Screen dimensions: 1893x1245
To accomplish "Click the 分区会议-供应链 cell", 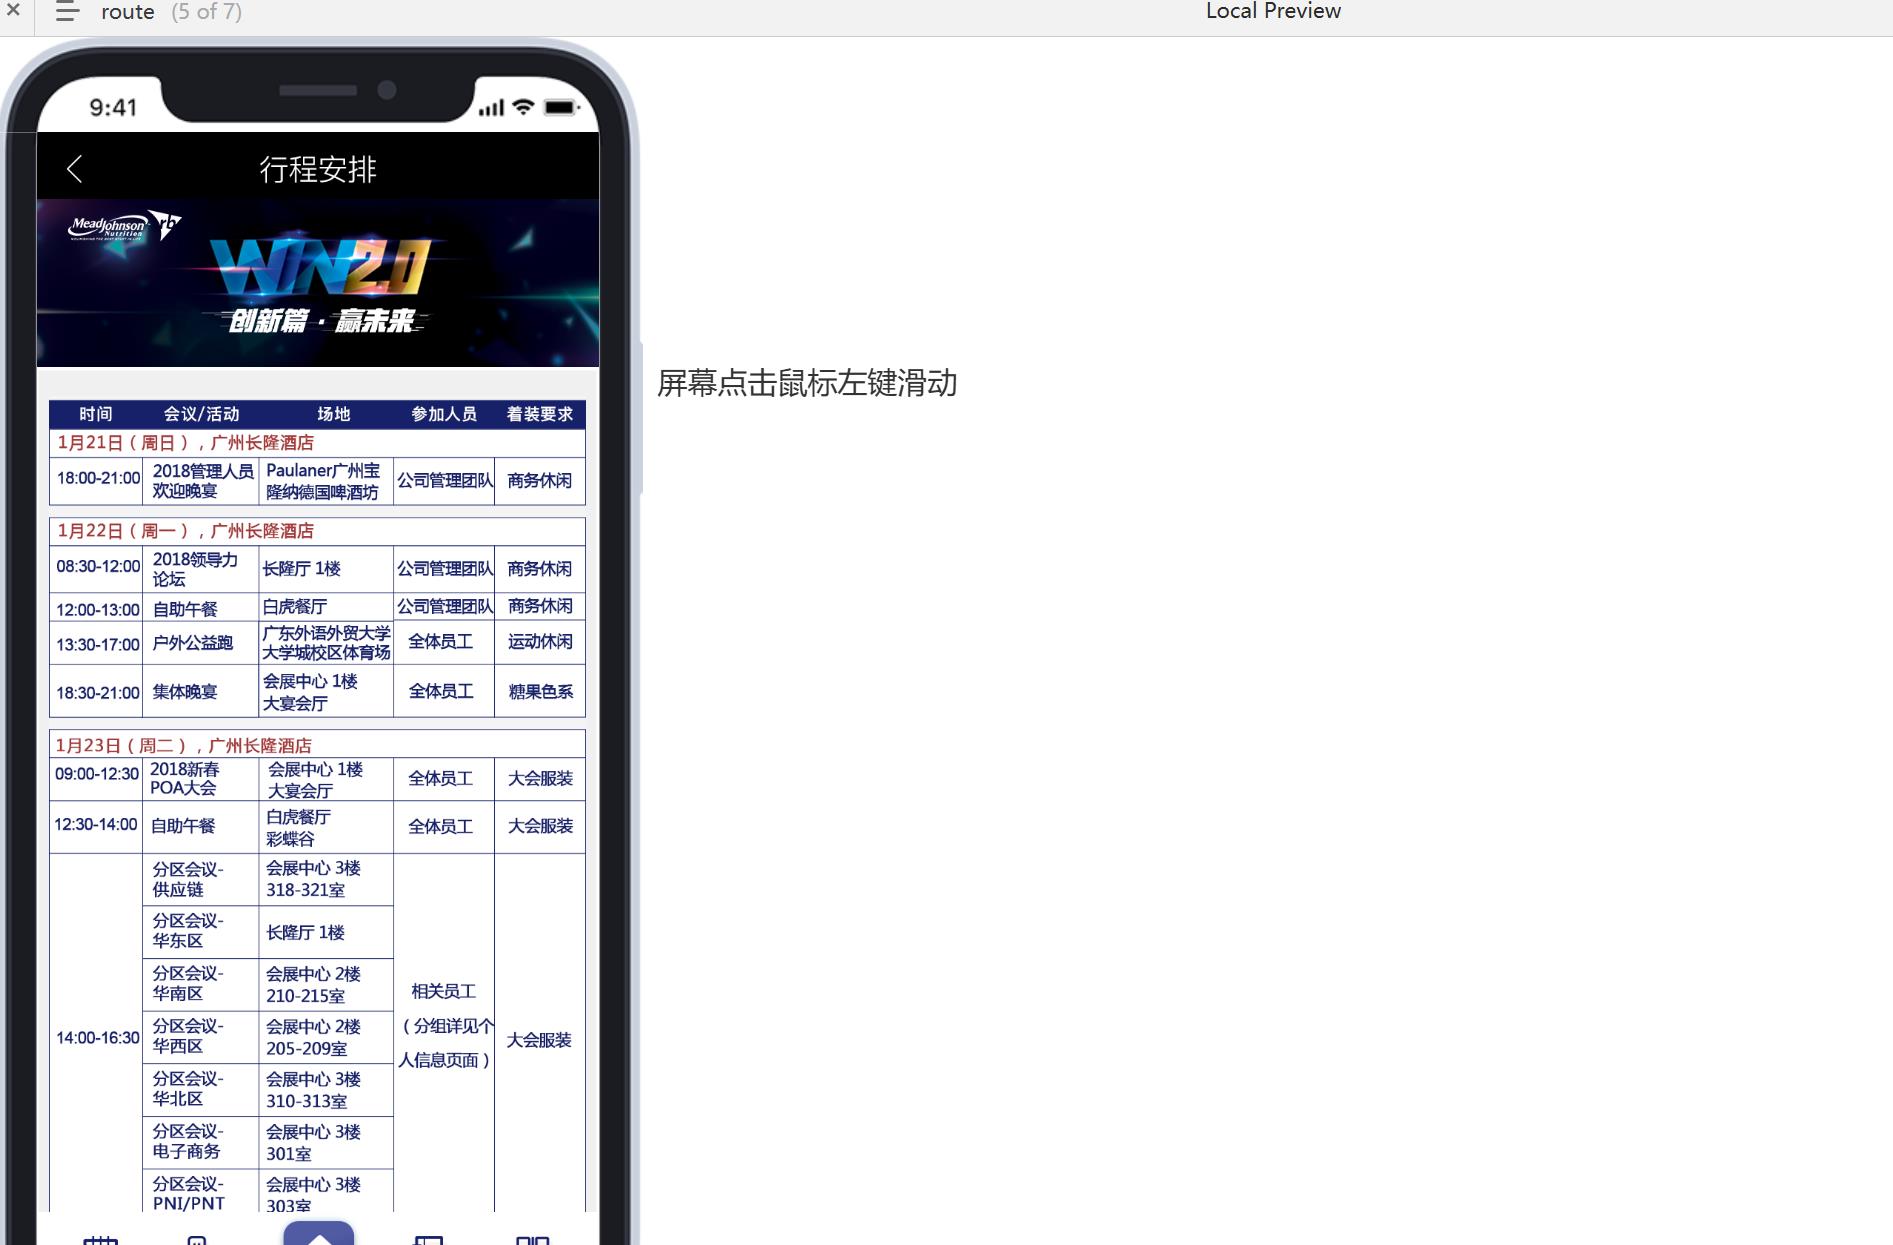I will click(x=201, y=880).
